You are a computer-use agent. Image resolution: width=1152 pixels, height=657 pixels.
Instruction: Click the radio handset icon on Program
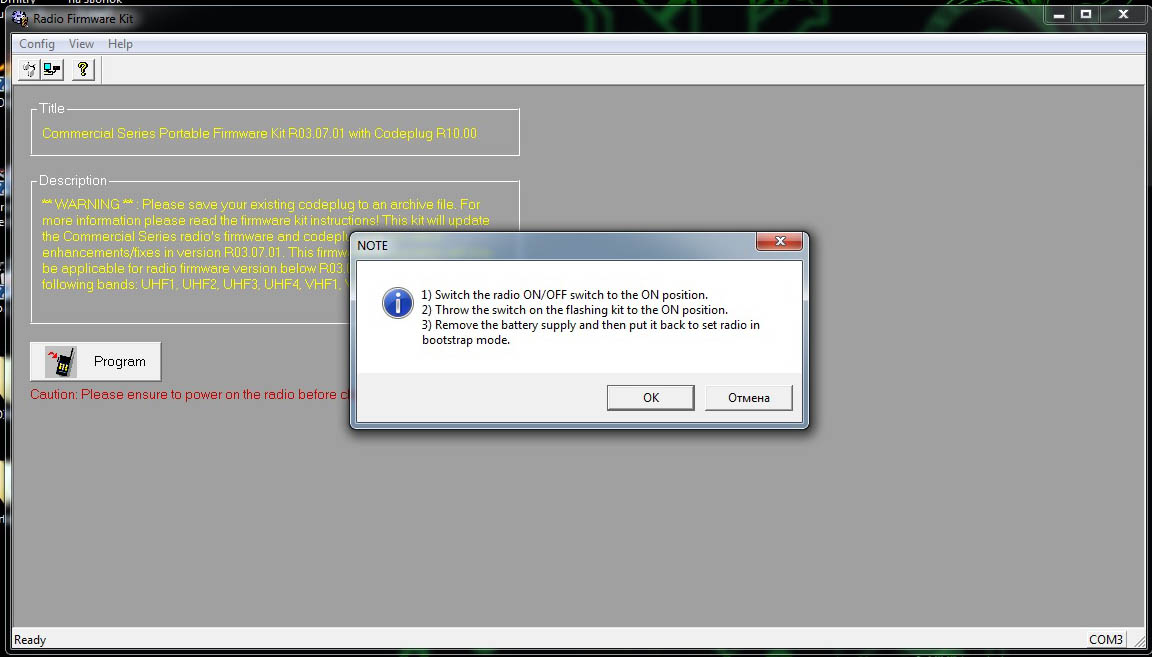point(62,362)
